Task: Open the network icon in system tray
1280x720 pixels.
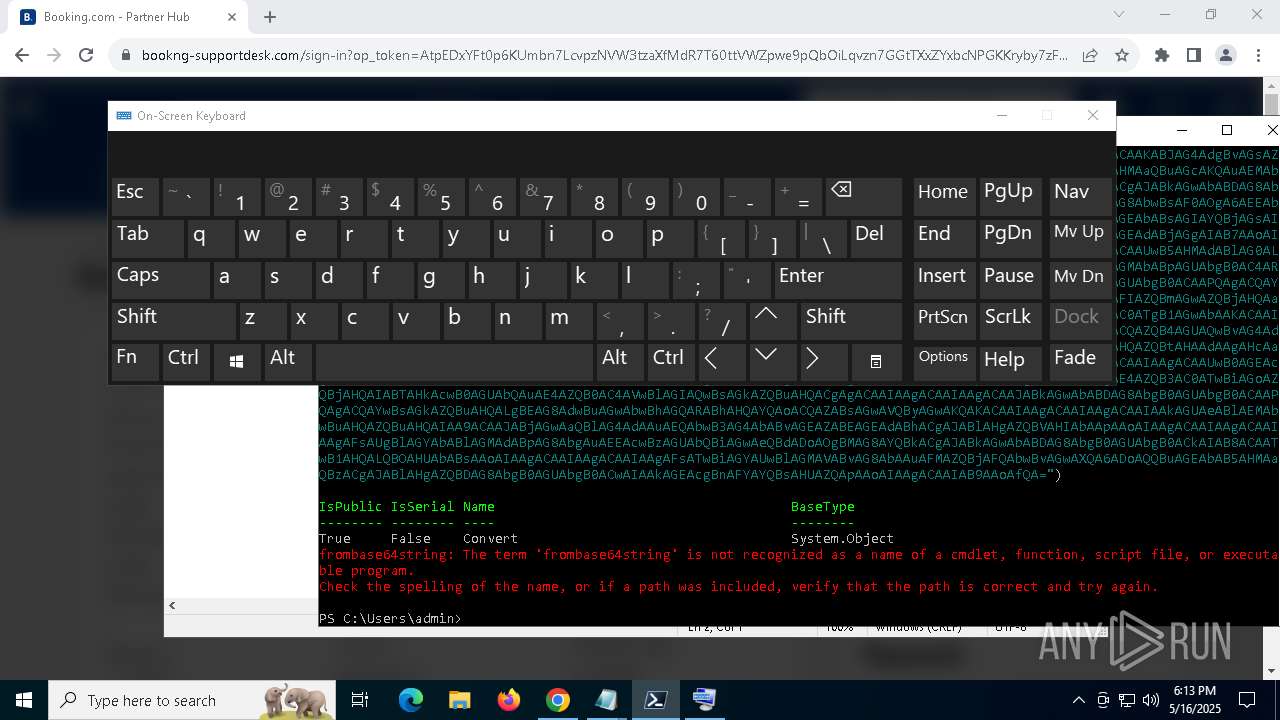Action: [1128, 700]
